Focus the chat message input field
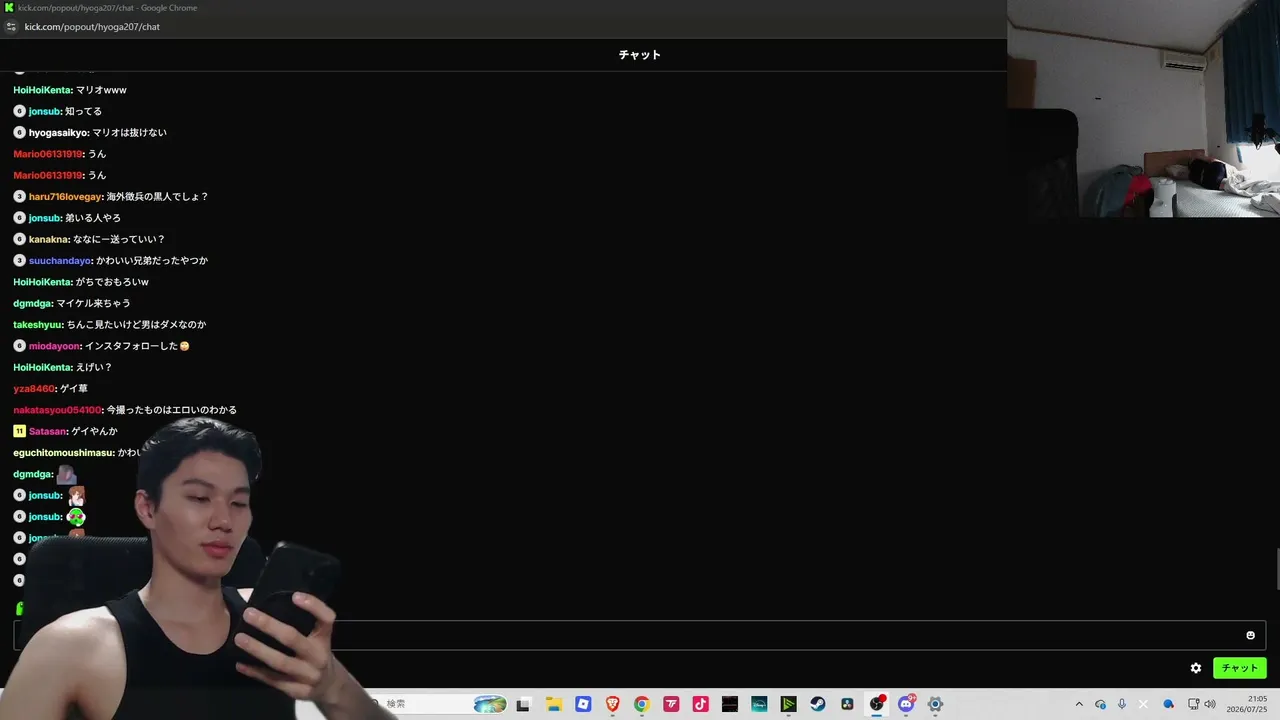This screenshot has height=720, width=1280. [640, 635]
